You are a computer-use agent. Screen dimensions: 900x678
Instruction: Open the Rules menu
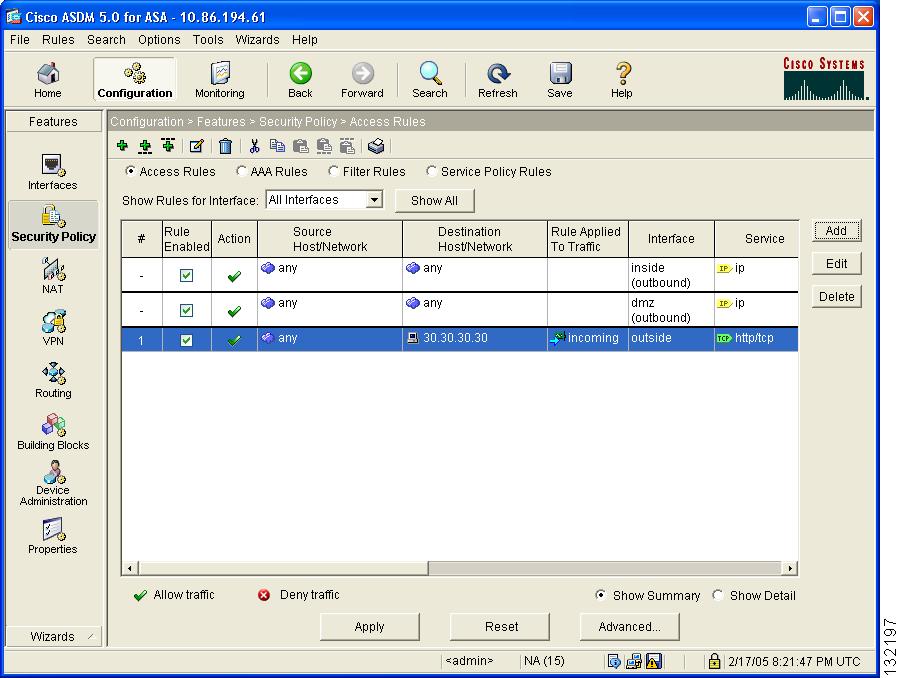[58, 40]
